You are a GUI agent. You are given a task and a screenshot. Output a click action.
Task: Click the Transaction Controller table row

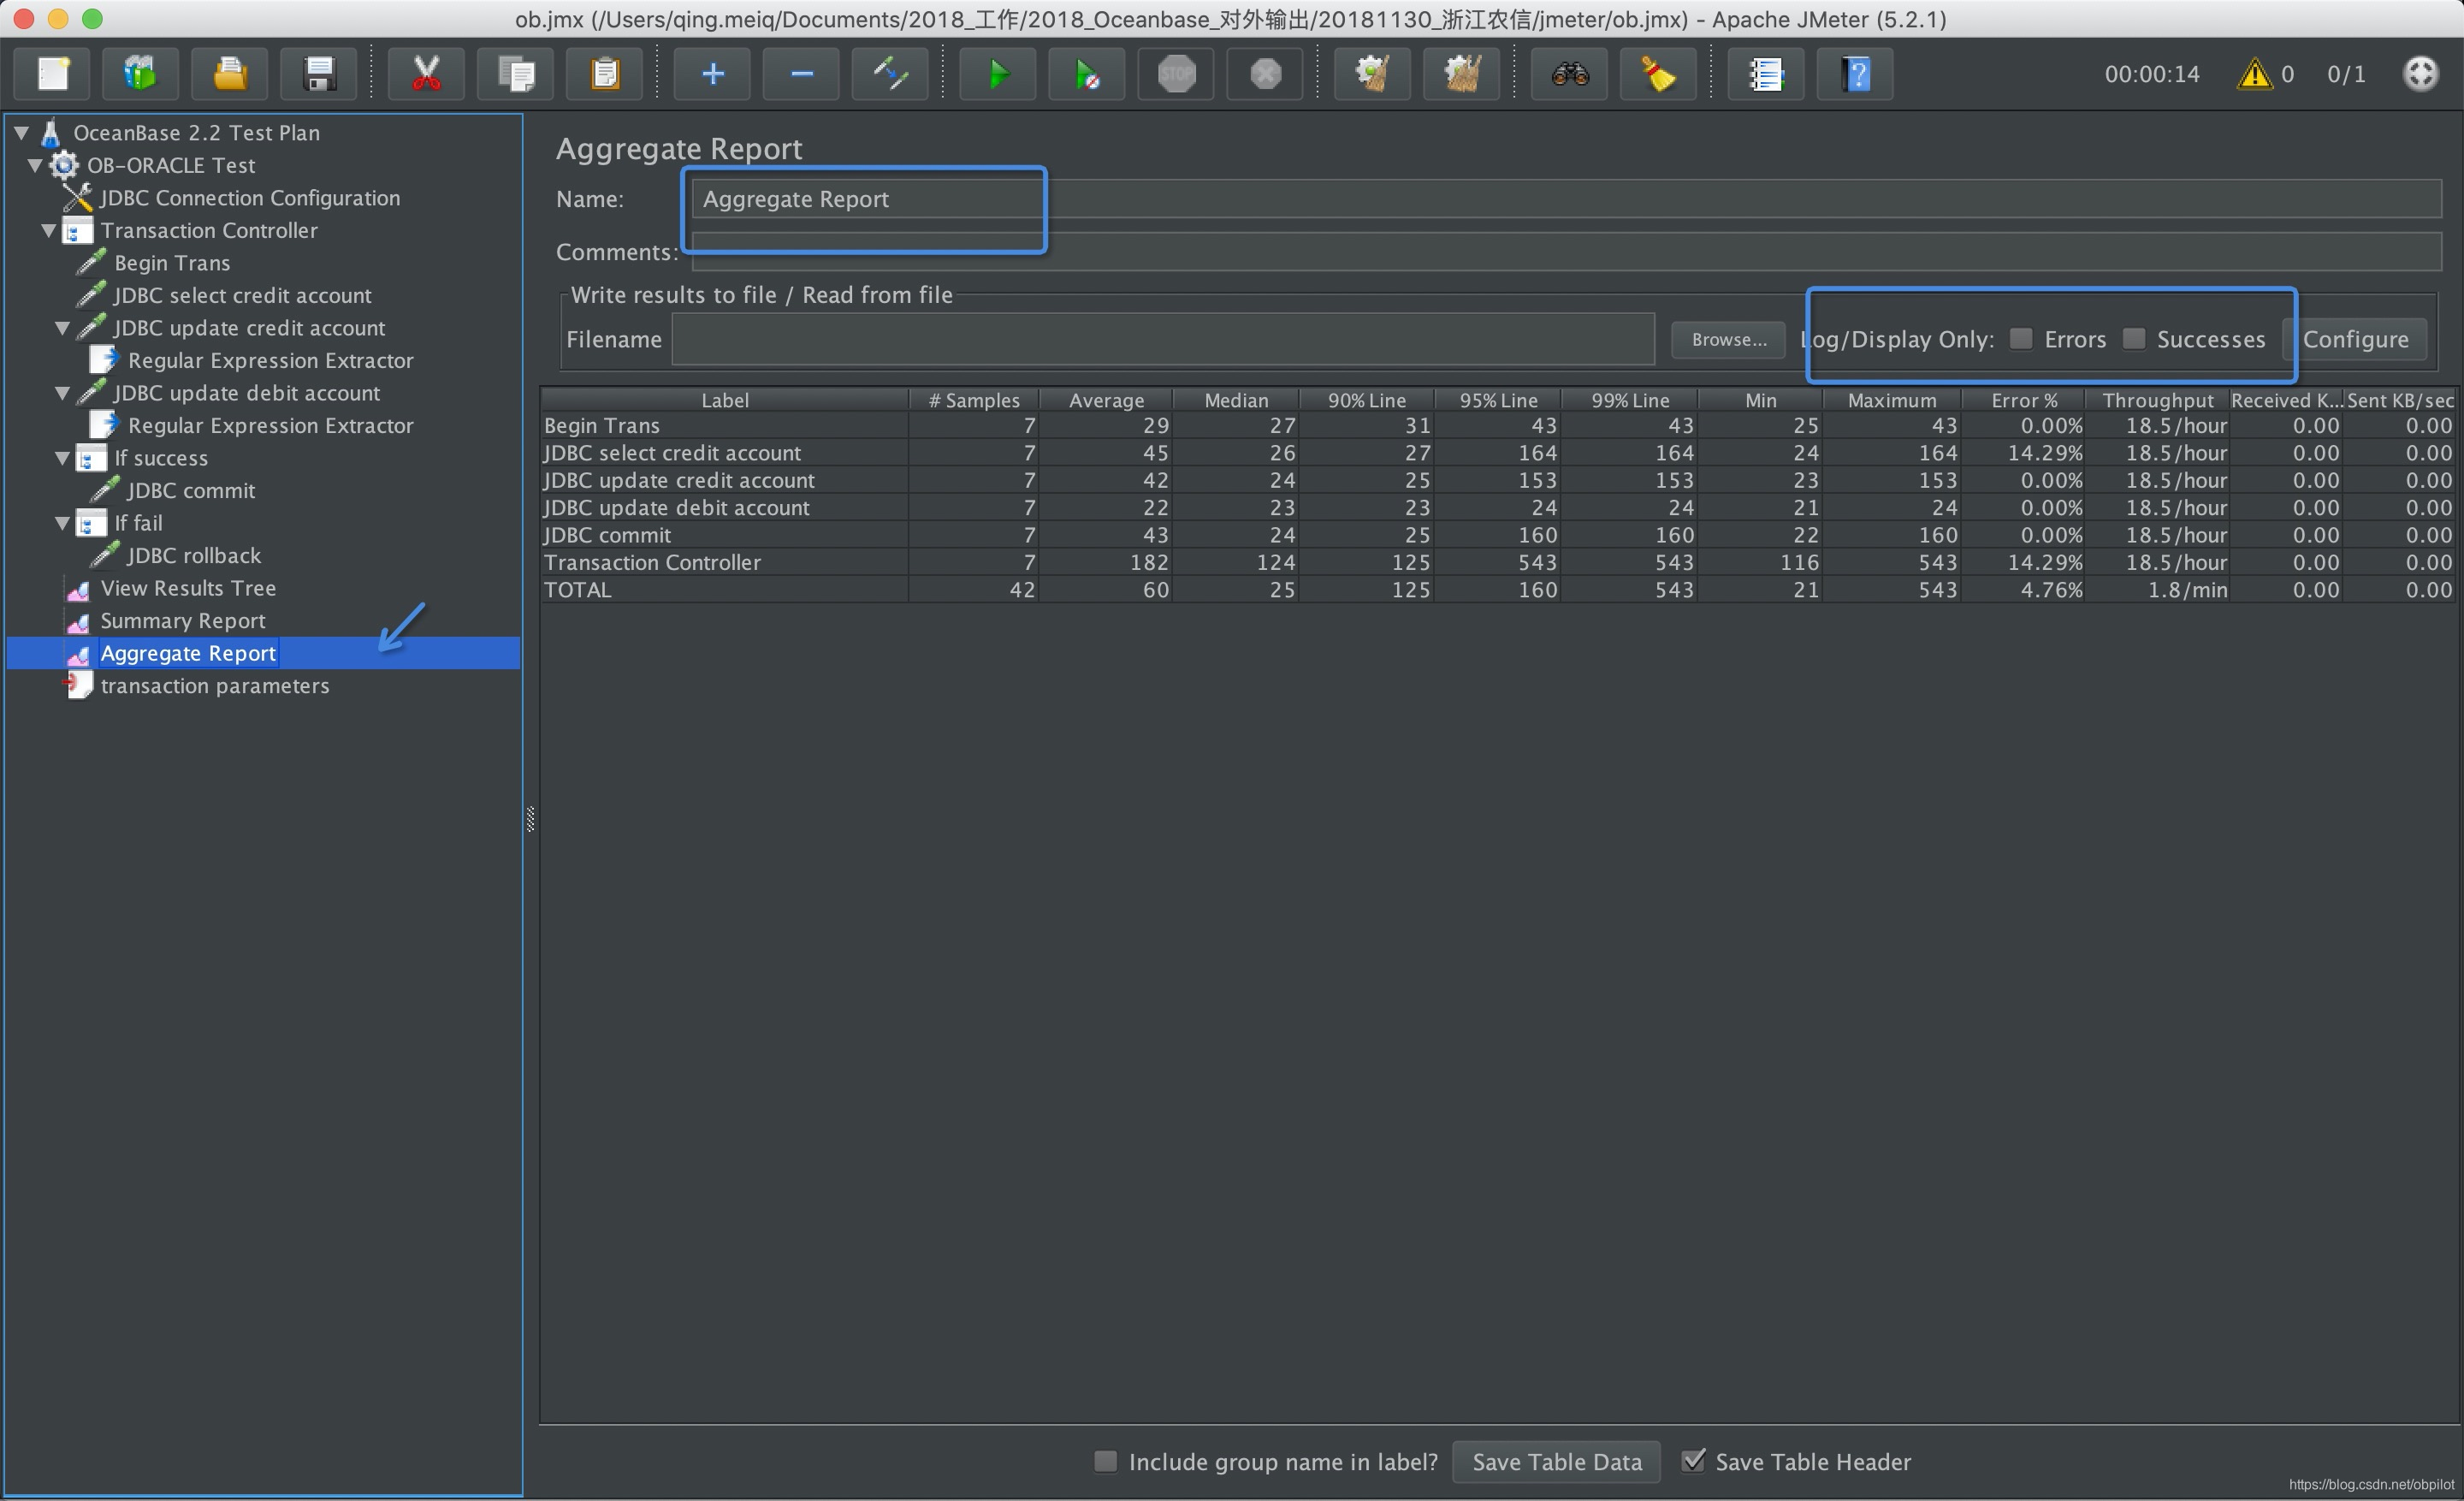tap(1498, 562)
